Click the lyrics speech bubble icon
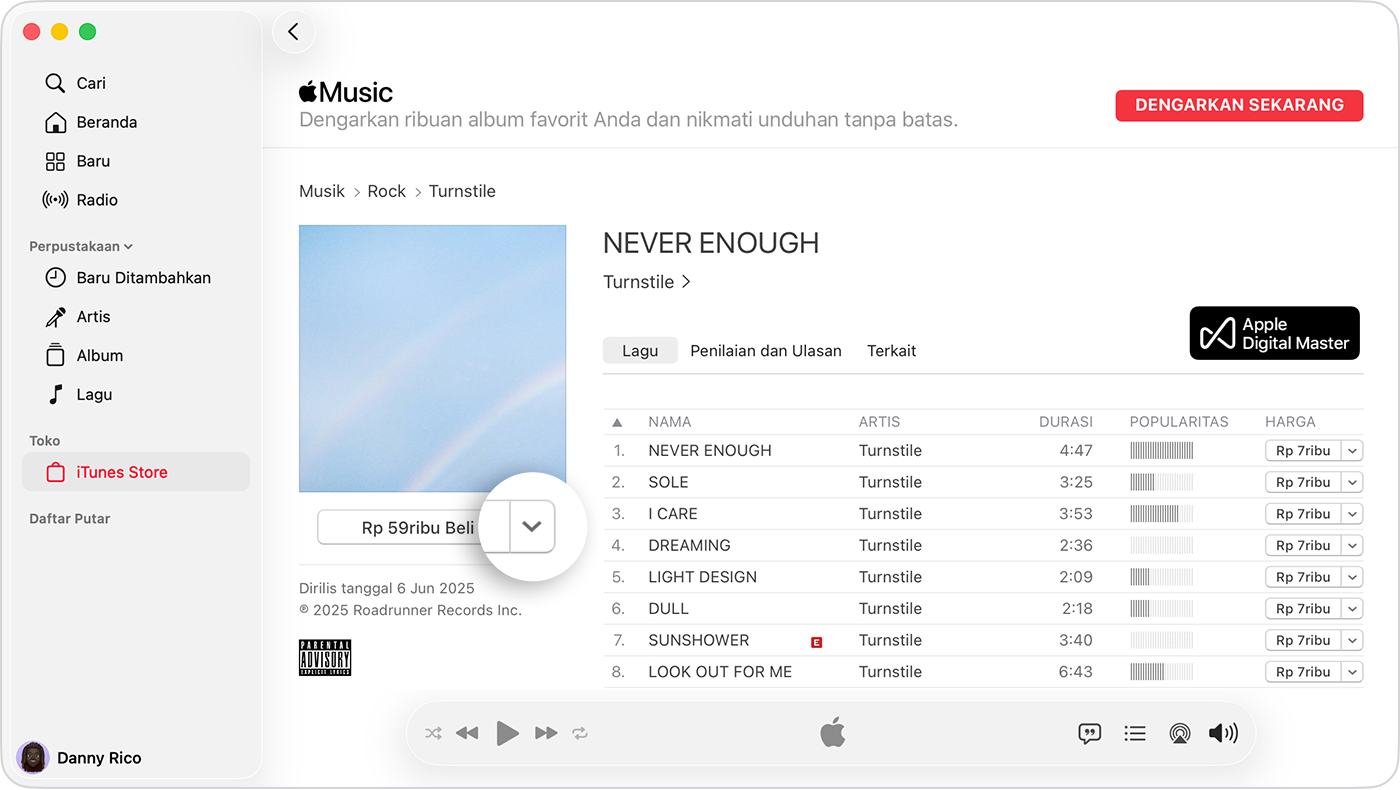The image size is (1400, 790). point(1089,734)
